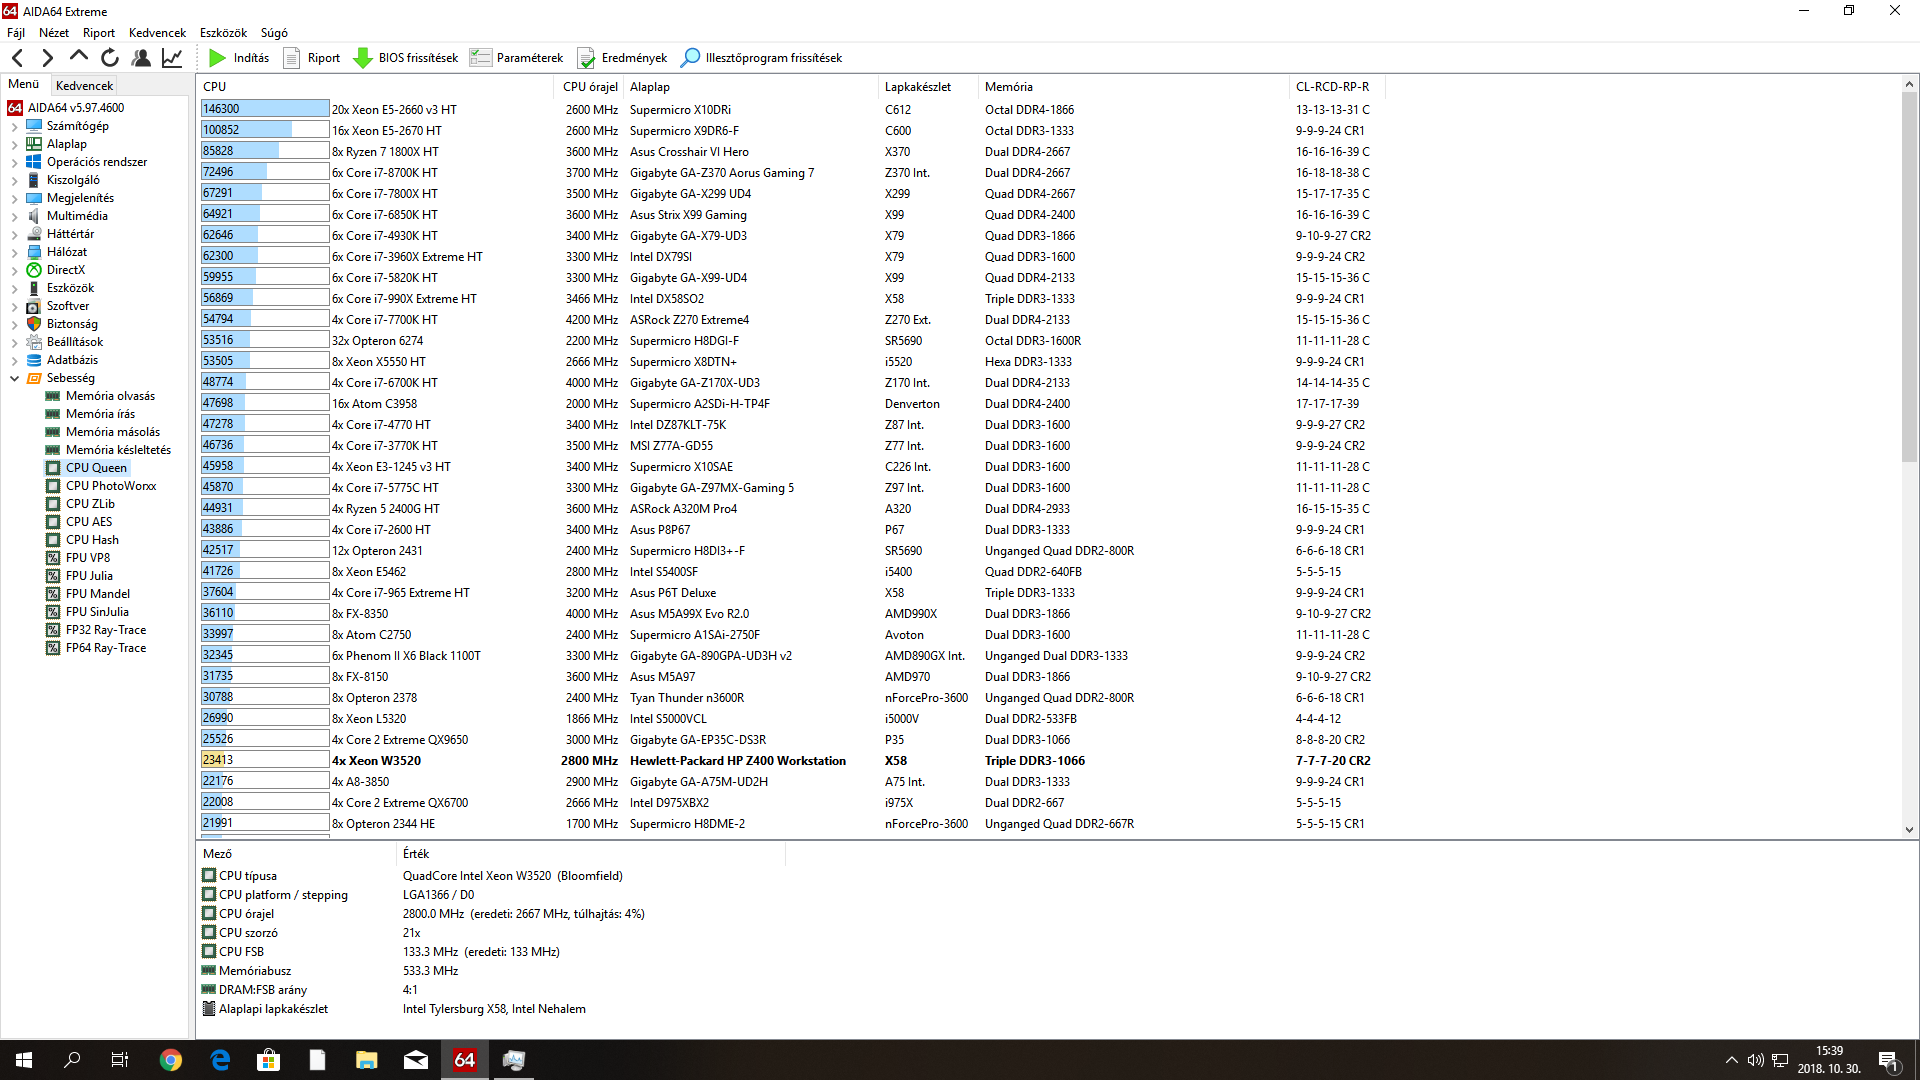
Task: Expand the Háttértár tree node
Action: click(14, 235)
